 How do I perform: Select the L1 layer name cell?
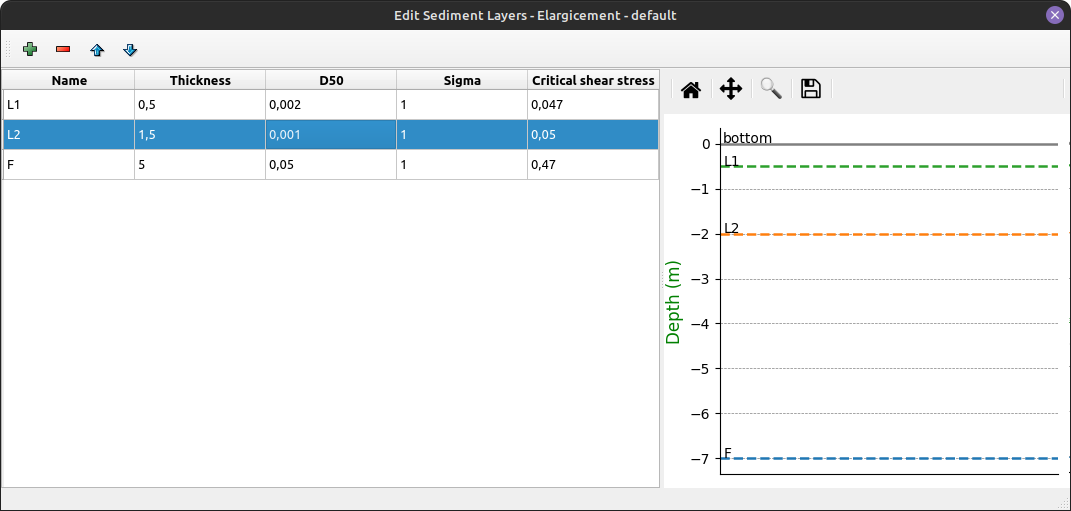69,104
